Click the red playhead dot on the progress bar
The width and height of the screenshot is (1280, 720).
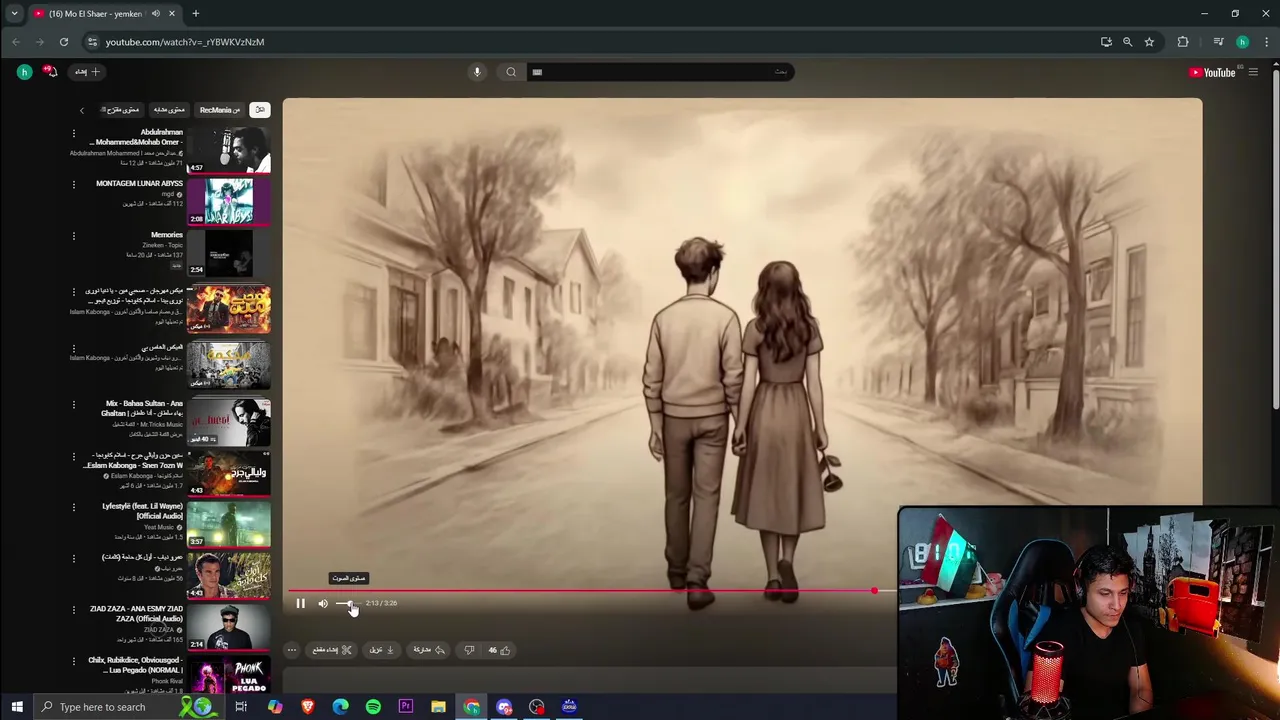click(x=875, y=591)
